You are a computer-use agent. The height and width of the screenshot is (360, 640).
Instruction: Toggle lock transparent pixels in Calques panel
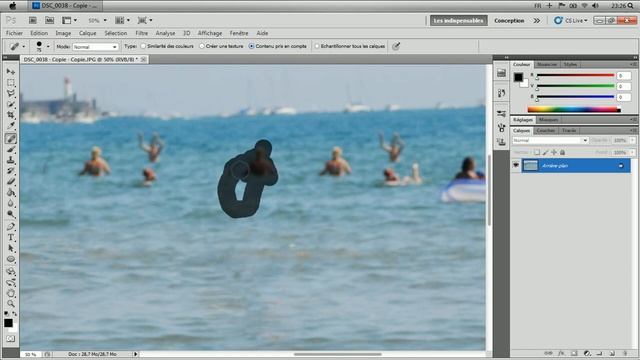[537, 152]
